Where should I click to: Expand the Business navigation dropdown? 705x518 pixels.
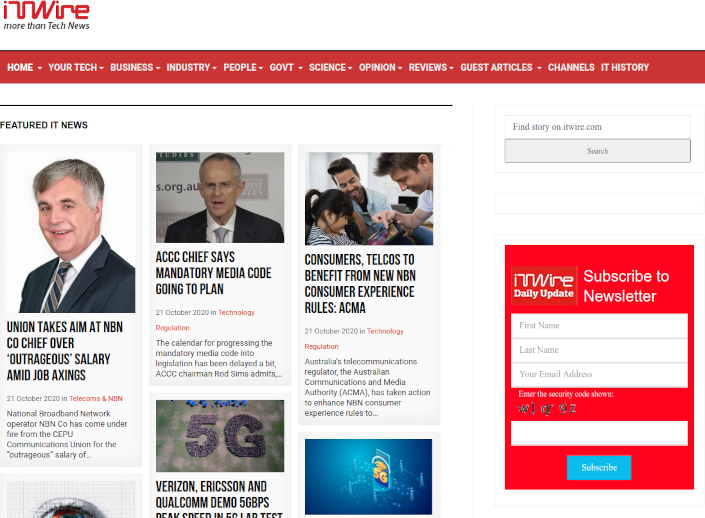[x=135, y=68]
